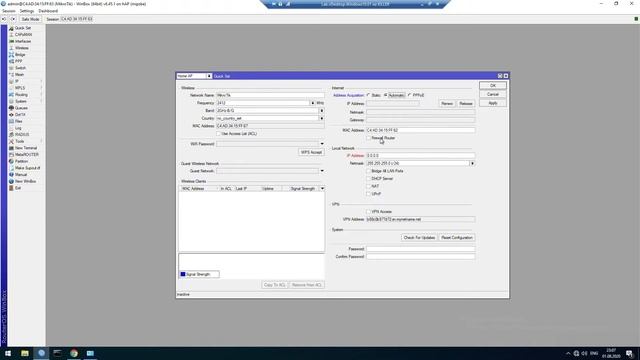Enable the DHCP Server checkbox
The width and height of the screenshot is (640, 360).
click(369, 179)
